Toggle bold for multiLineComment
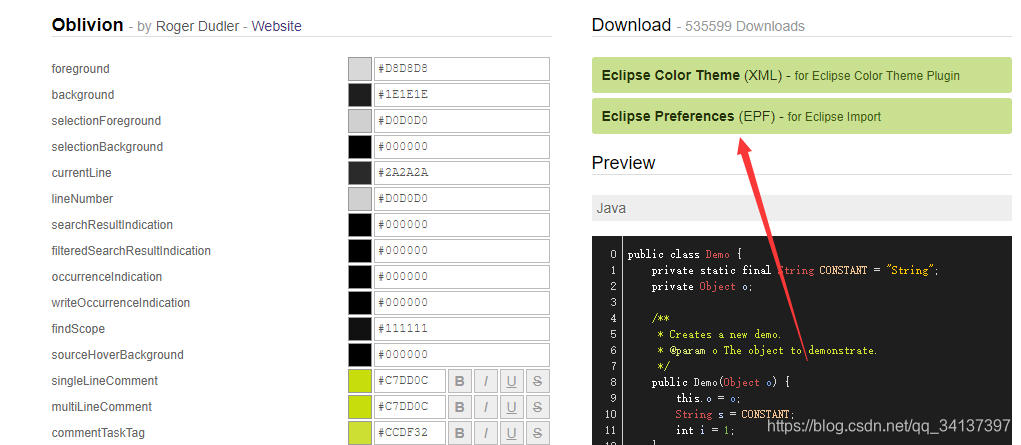 click(459, 407)
